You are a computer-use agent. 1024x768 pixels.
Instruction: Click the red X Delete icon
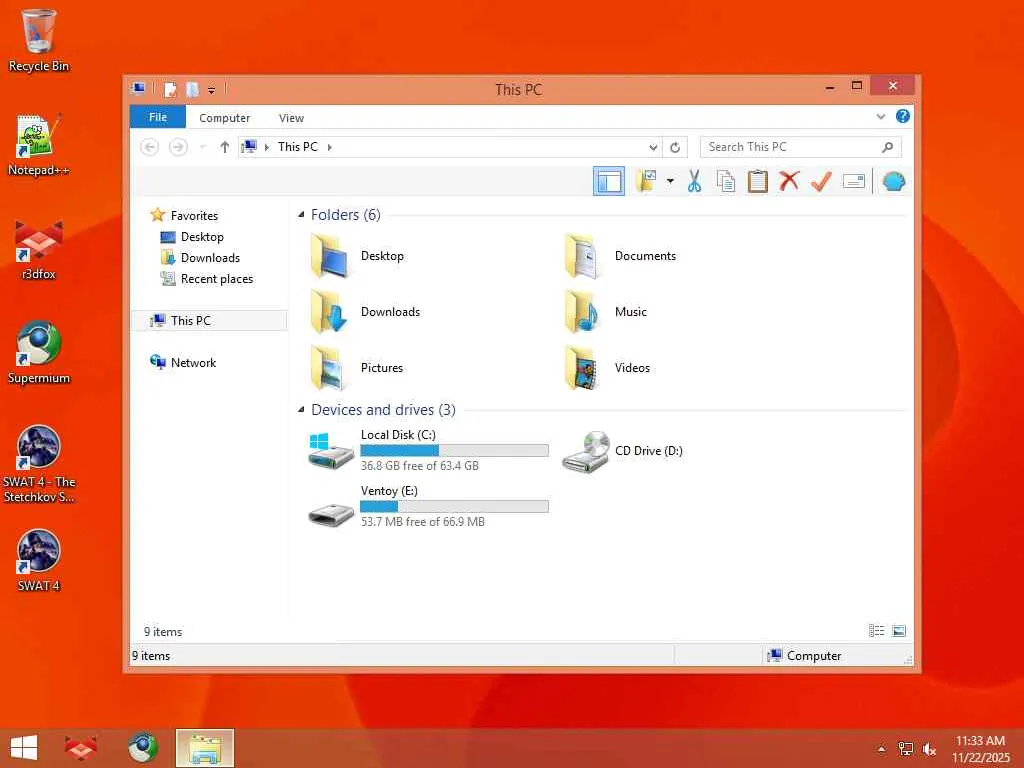click(x=789, y=181)
